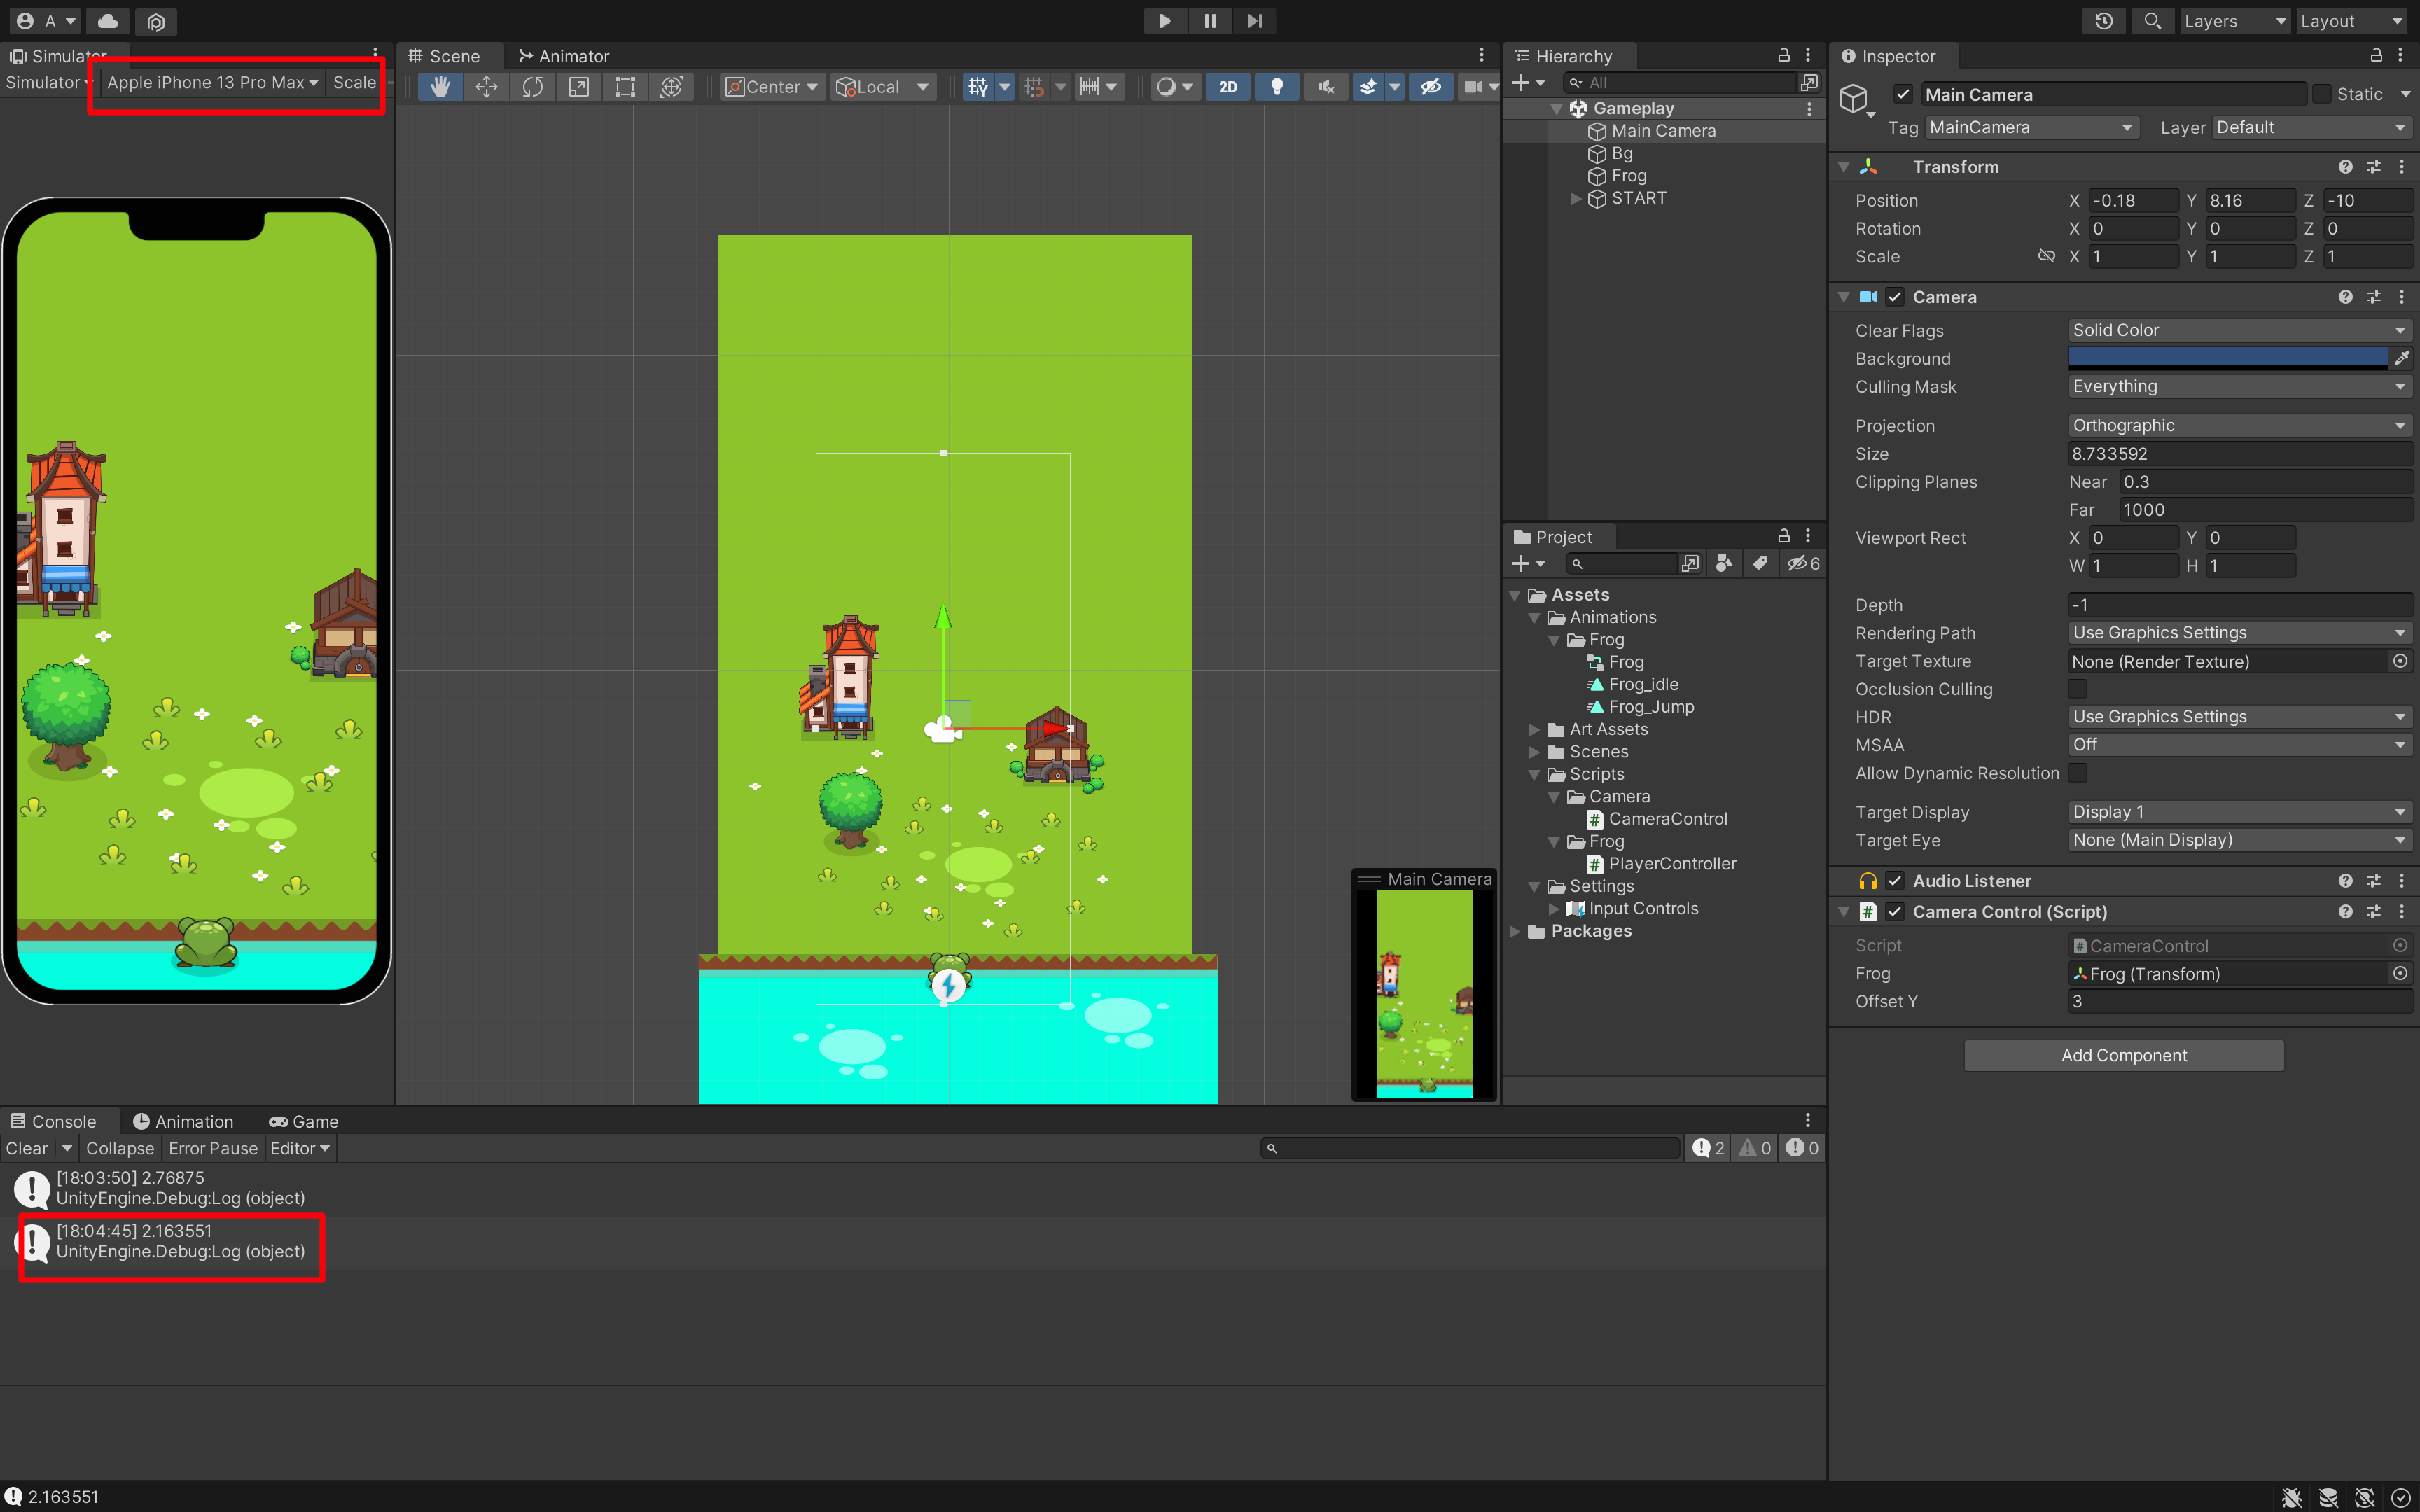Toggle scene audio mute icon
The height and width of the screenshot is (1512, 2420).
click(1326, 87)
